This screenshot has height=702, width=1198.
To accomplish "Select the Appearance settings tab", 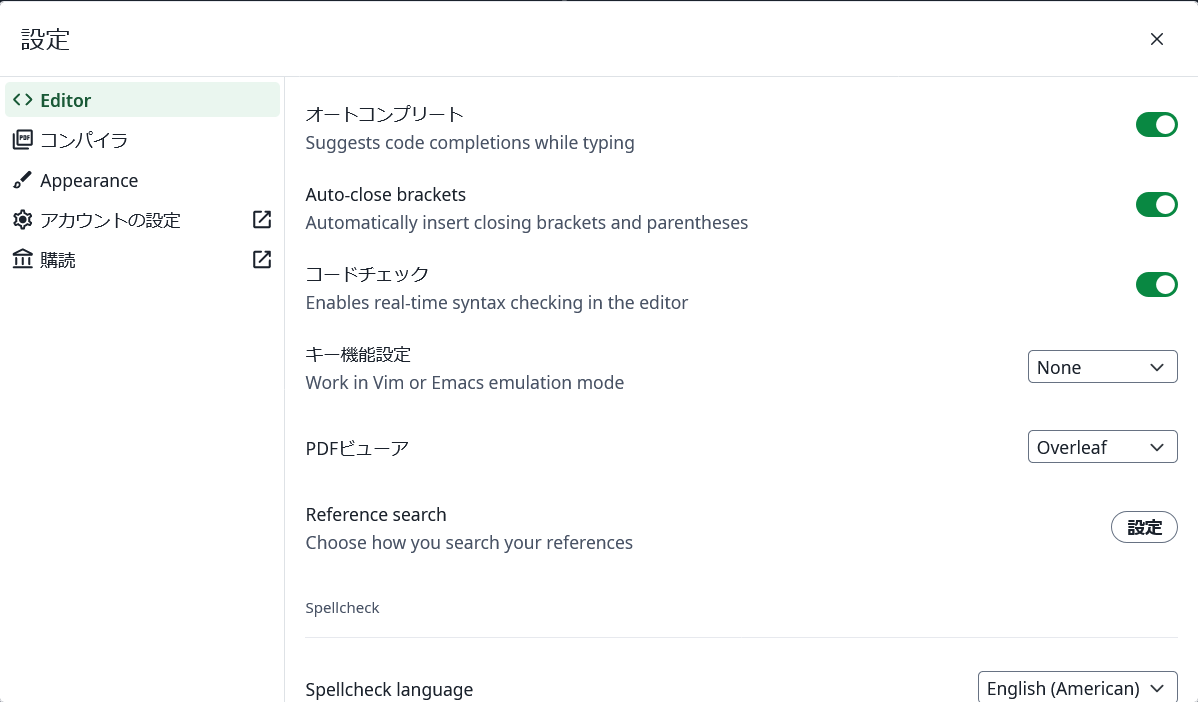I will 89,180.
